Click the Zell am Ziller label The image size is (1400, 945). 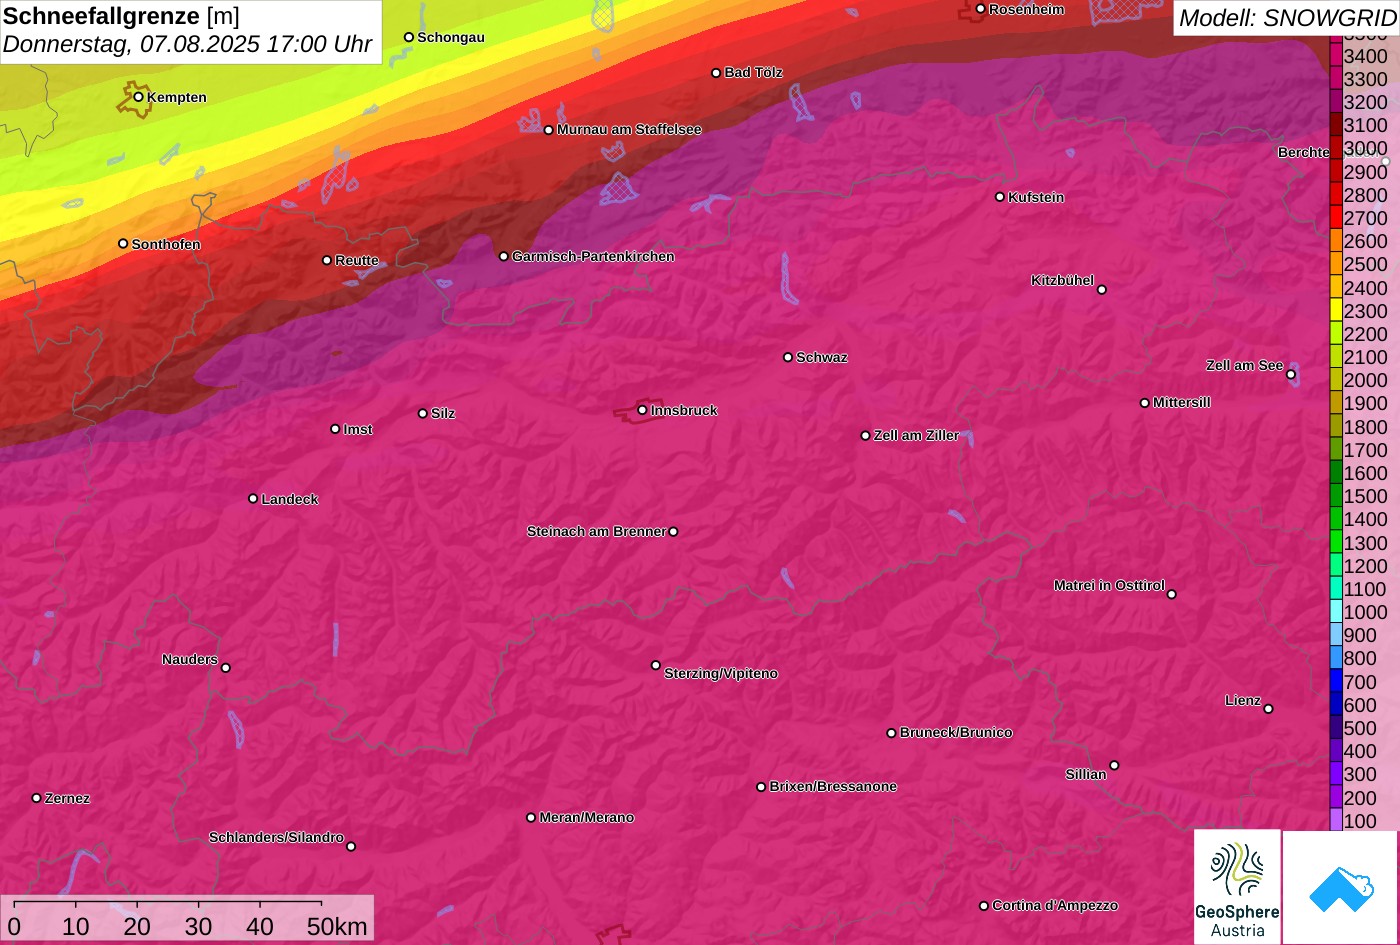916,435
